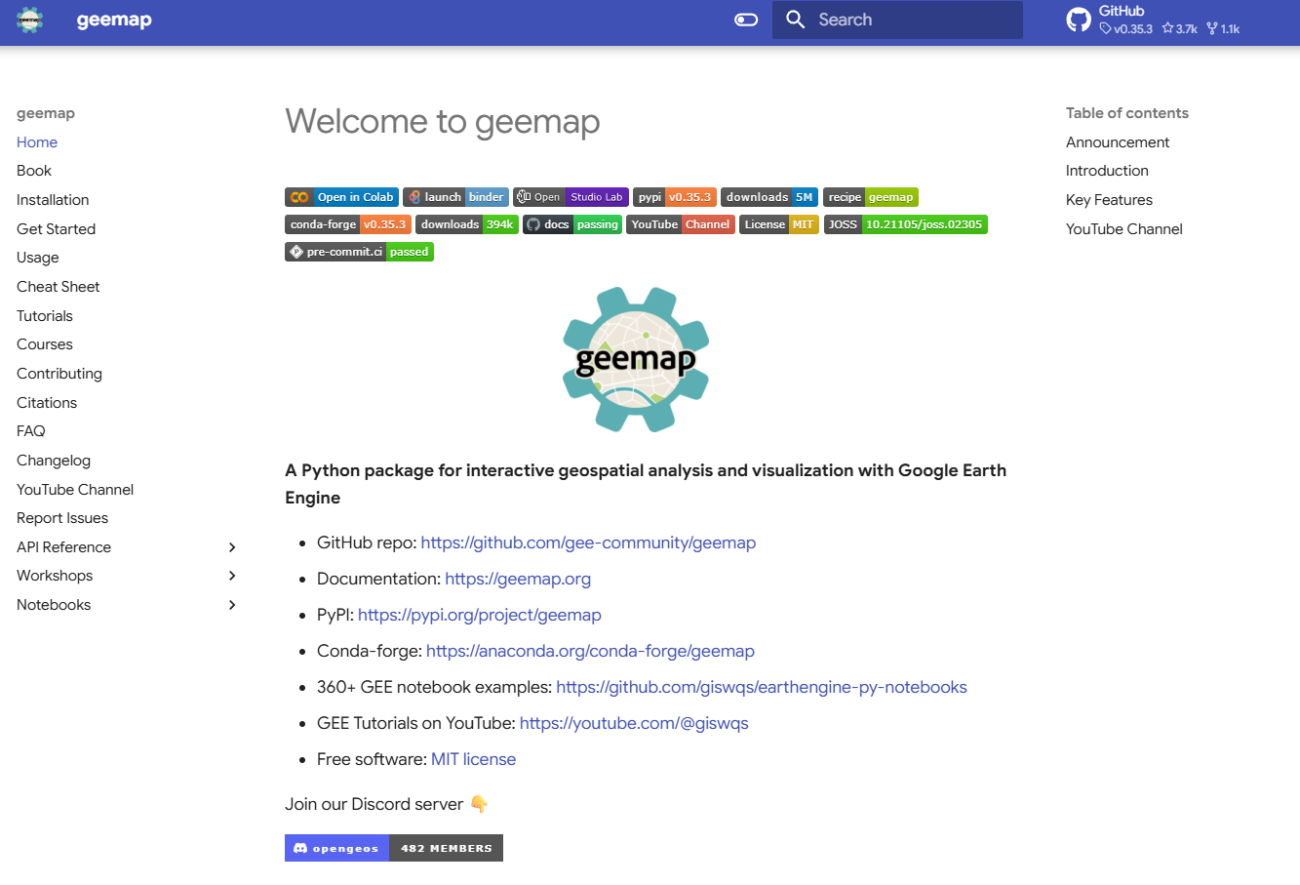The image size is (1300, 885).
Task: Open the MIT license link
Action: pos(473,759)
